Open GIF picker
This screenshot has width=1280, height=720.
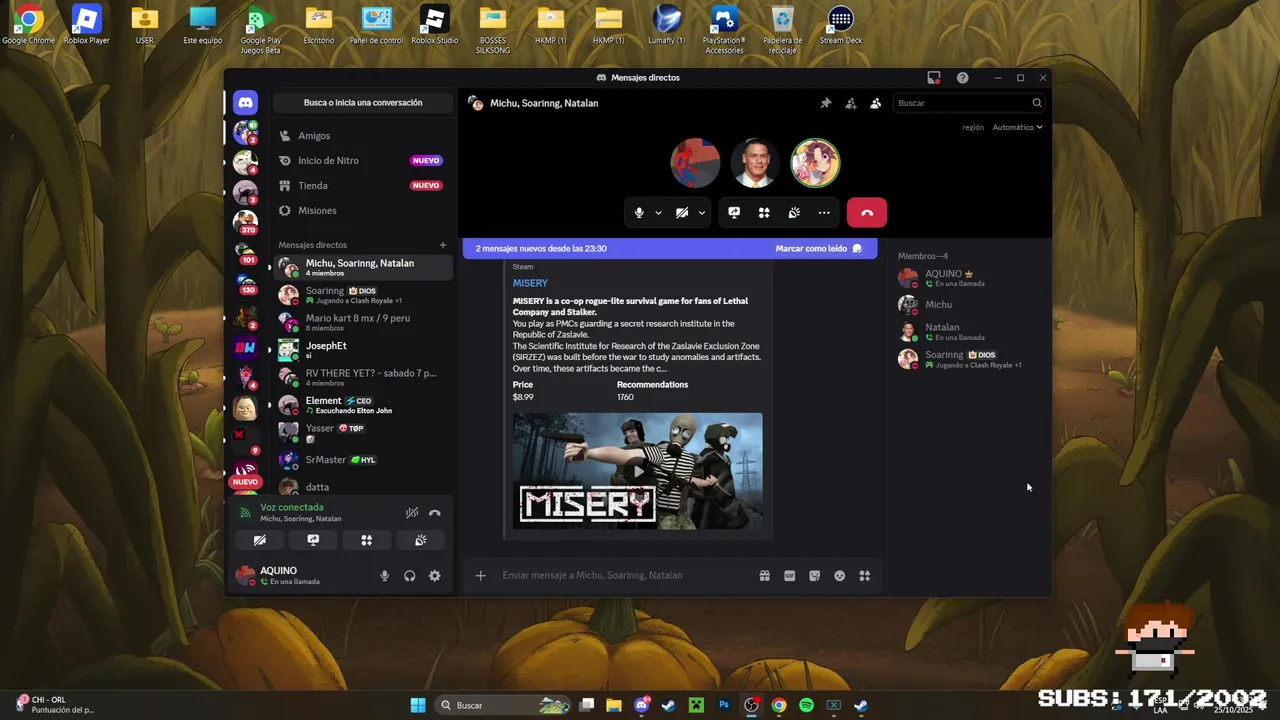tap(790, 576)
